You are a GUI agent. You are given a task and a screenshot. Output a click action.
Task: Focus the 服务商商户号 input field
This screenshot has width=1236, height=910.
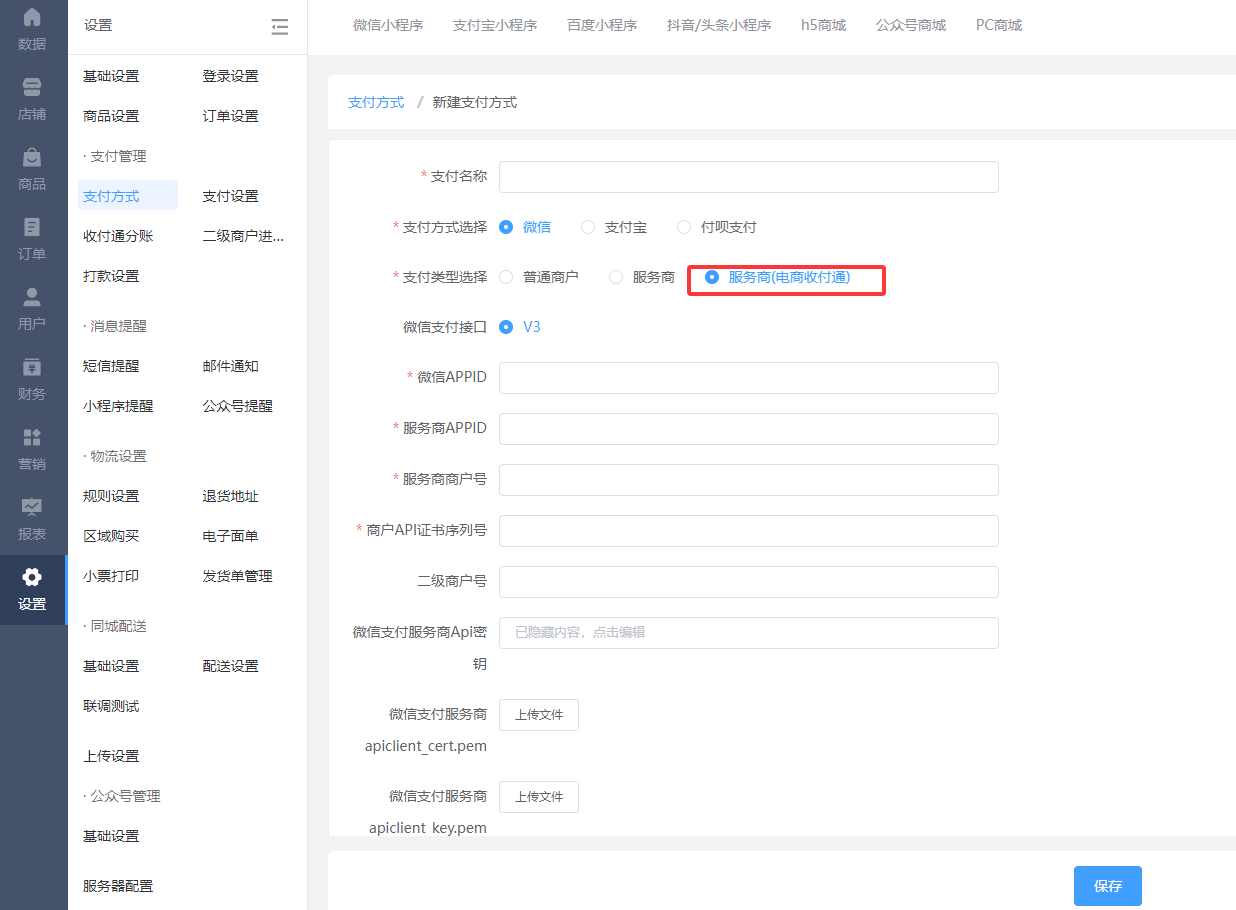click(749, 479)
